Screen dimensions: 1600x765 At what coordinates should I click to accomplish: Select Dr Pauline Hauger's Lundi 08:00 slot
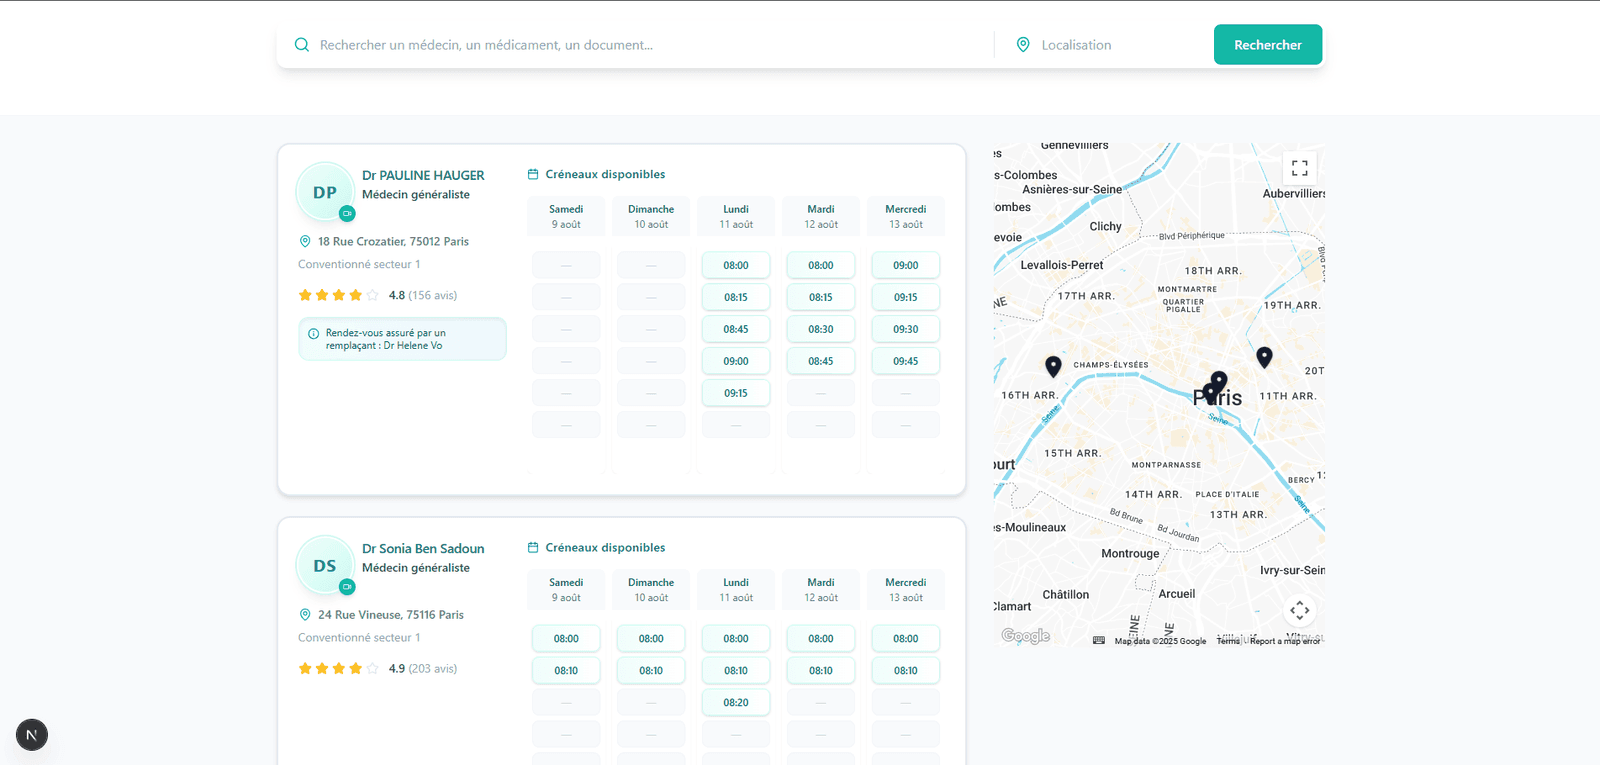tap(736, 265)
